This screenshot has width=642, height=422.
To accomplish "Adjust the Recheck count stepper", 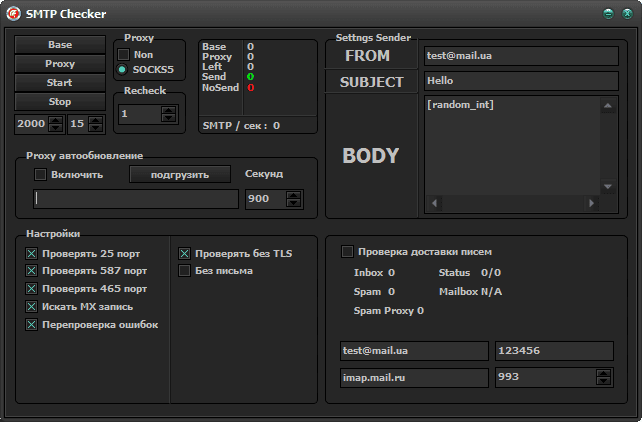I will pos(169,114).
